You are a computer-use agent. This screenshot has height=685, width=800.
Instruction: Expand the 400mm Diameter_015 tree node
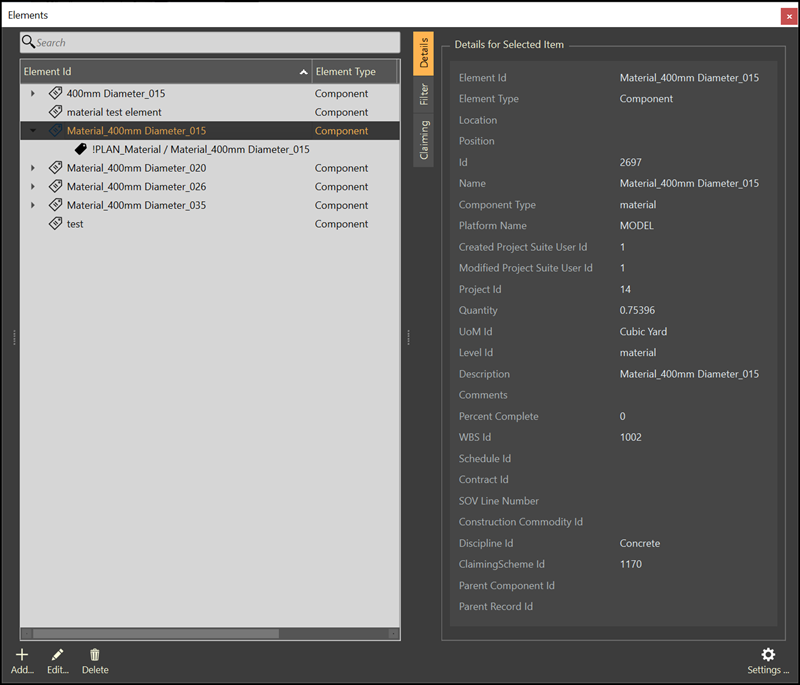(33, 94)
